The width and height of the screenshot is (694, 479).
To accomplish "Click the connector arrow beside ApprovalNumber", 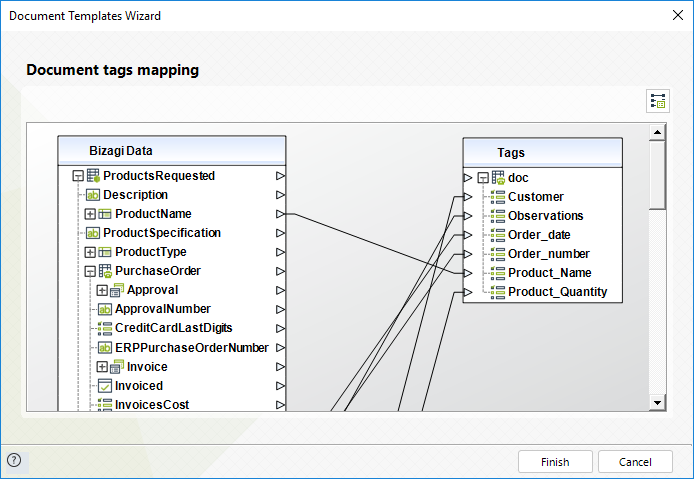I will click(x=280, y=309).
